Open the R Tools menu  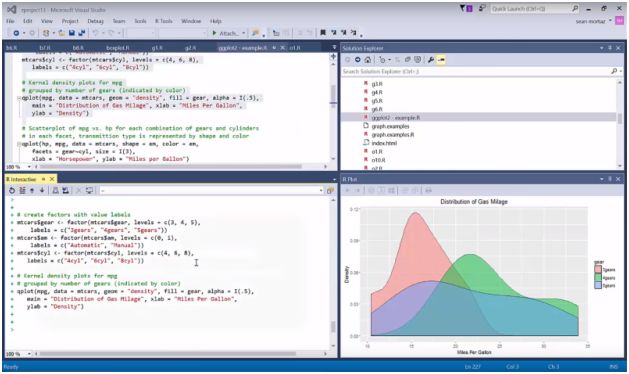[x=164, y=21]
